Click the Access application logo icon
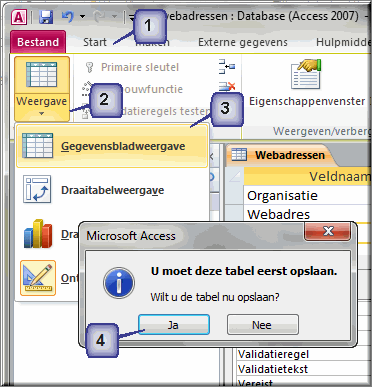 19,17
